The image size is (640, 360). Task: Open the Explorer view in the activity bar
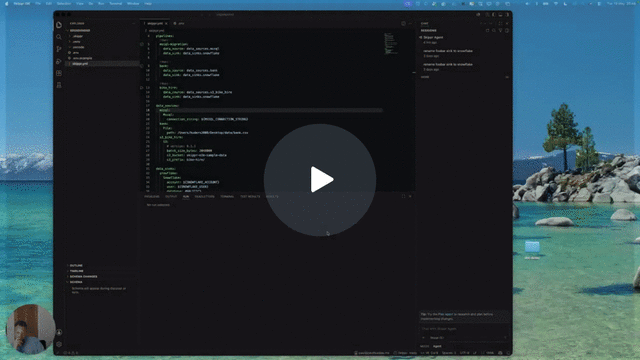point(59,25)
